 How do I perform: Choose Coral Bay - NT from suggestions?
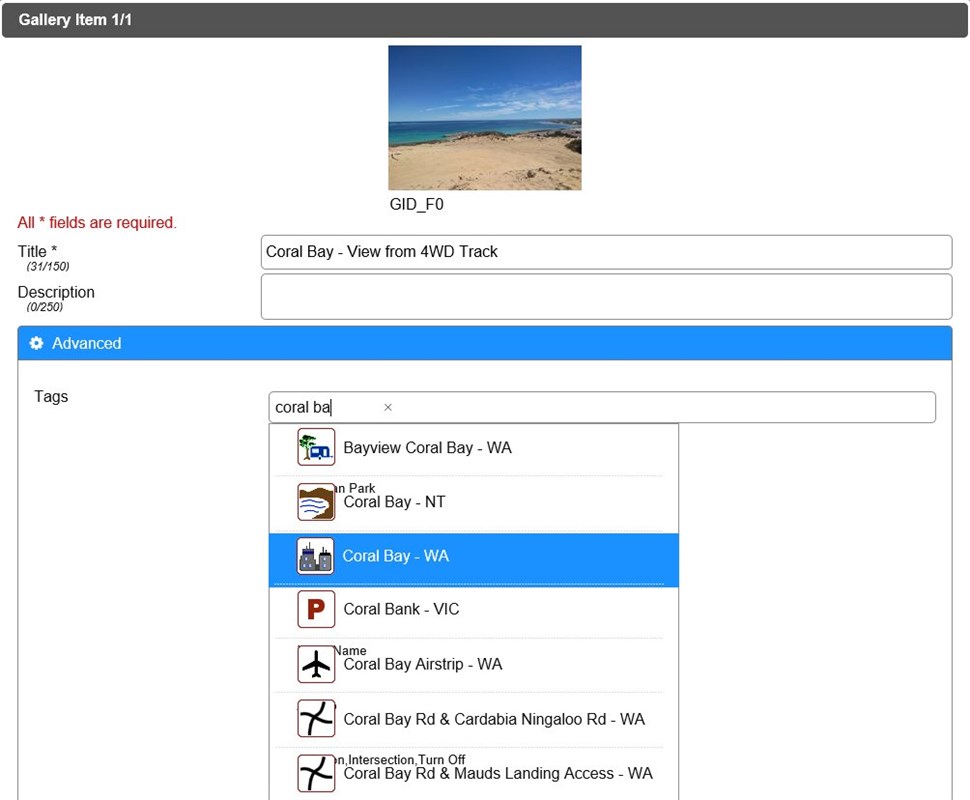click(394, 502)
